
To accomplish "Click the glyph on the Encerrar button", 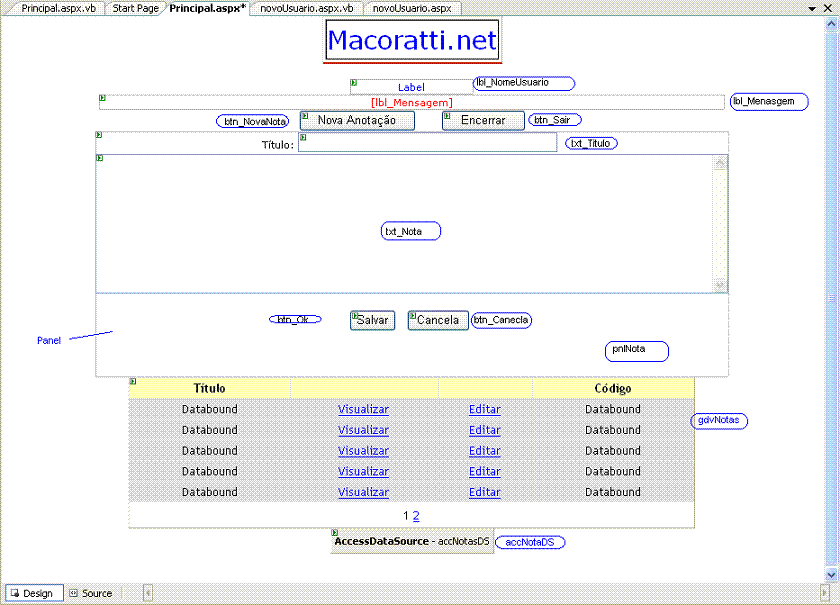I will pos(447,116).
